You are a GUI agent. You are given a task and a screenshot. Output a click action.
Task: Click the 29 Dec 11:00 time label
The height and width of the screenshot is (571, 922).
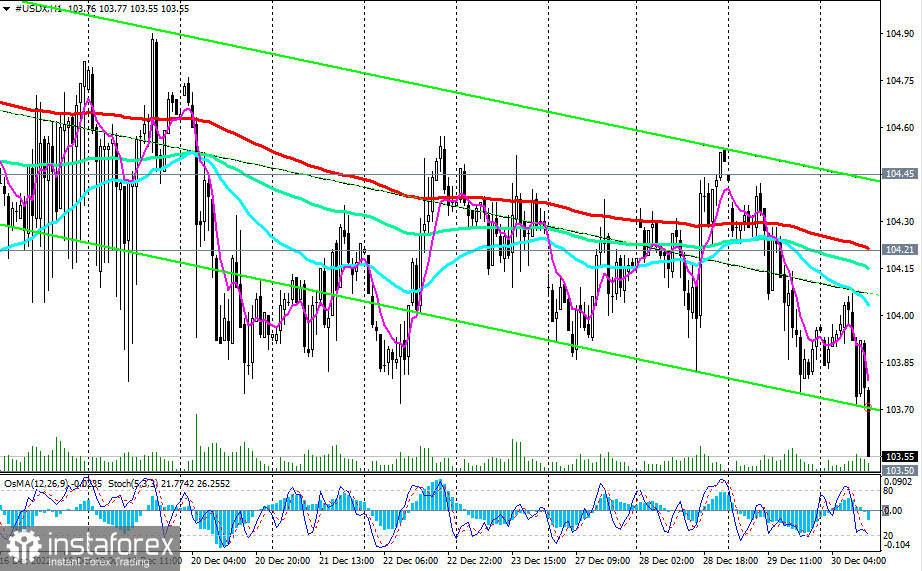(x=794, y=560)
